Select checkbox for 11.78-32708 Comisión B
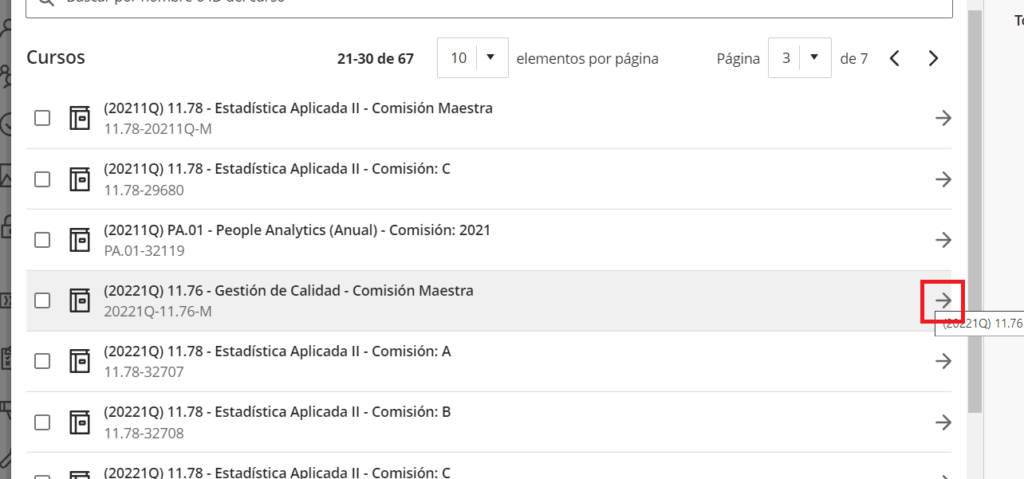Screen dimensions: 1024x479 click(42, 422)
